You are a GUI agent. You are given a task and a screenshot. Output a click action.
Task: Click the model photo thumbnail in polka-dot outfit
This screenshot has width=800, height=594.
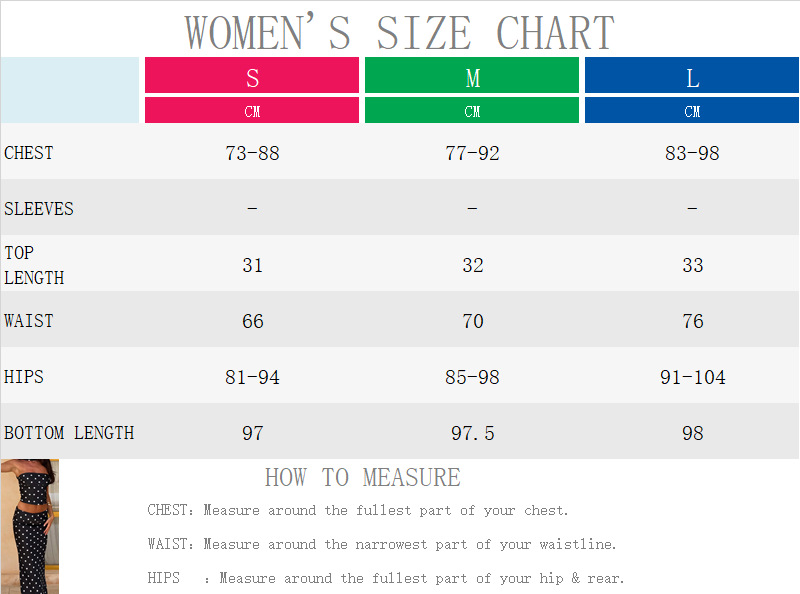click(x=30, y=526)
